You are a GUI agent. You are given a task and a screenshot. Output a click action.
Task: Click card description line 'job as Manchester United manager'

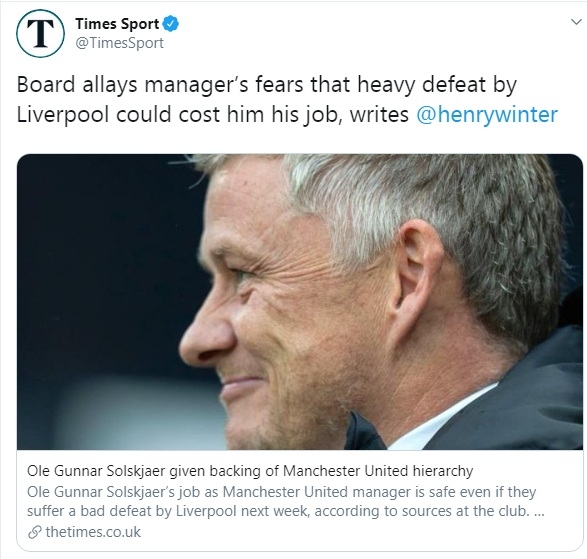pos(282,492)
